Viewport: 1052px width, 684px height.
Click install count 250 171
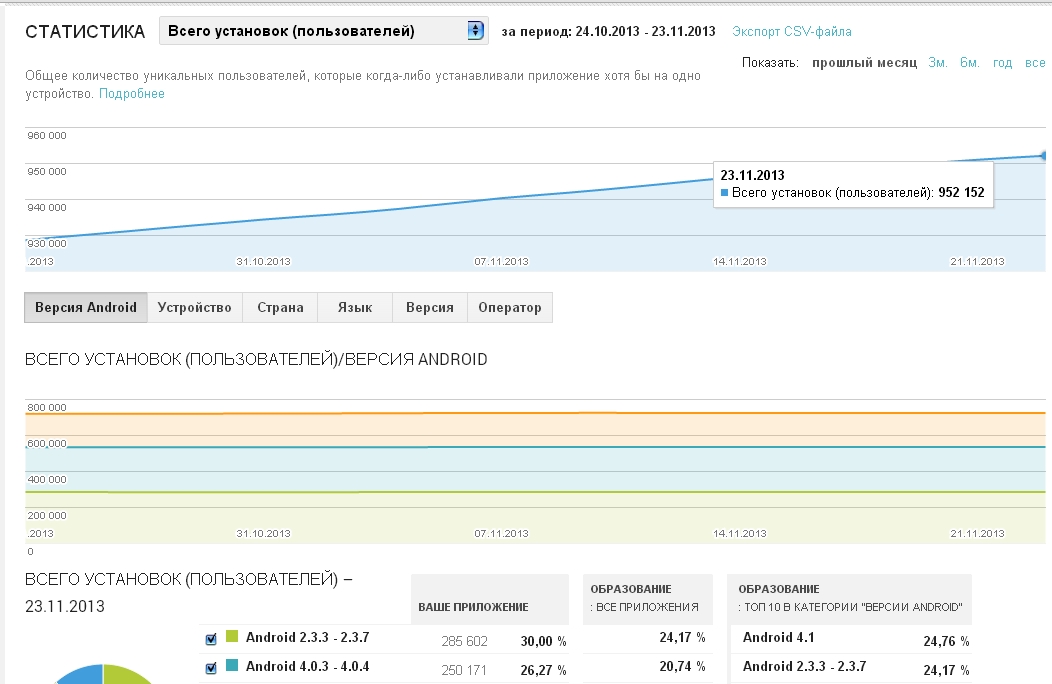click(464, 670)
